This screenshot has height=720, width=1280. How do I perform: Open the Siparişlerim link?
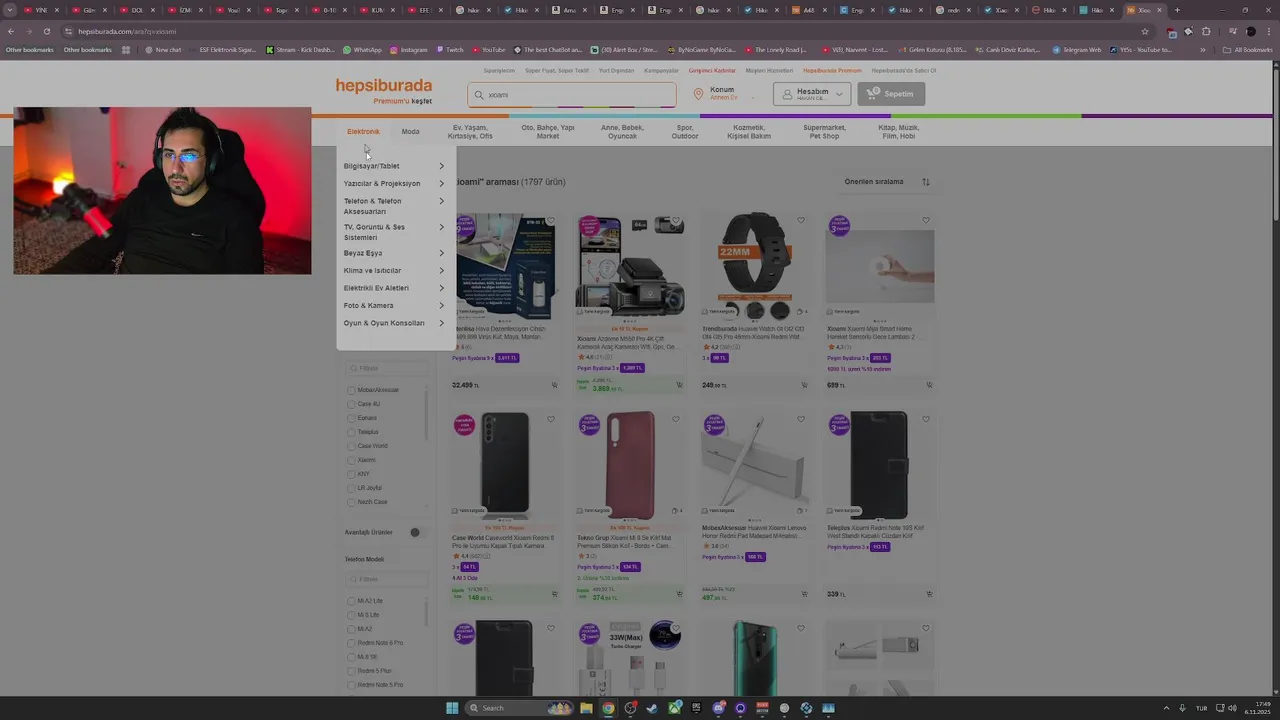click(499, 71)
